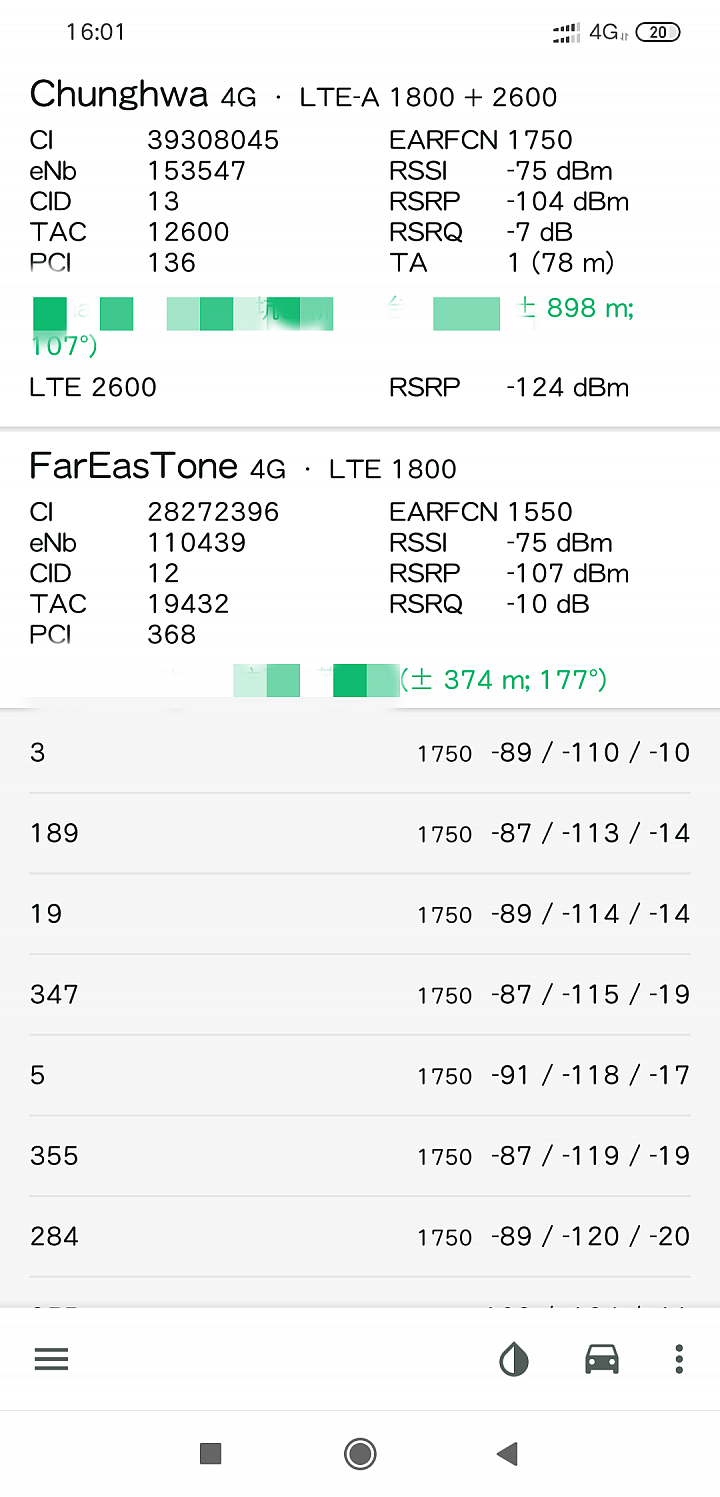Open the Chunghwa 4G cell card
Image resolution: width=720 pixels, height=1497 pixels.
click(x=360, y=200)
